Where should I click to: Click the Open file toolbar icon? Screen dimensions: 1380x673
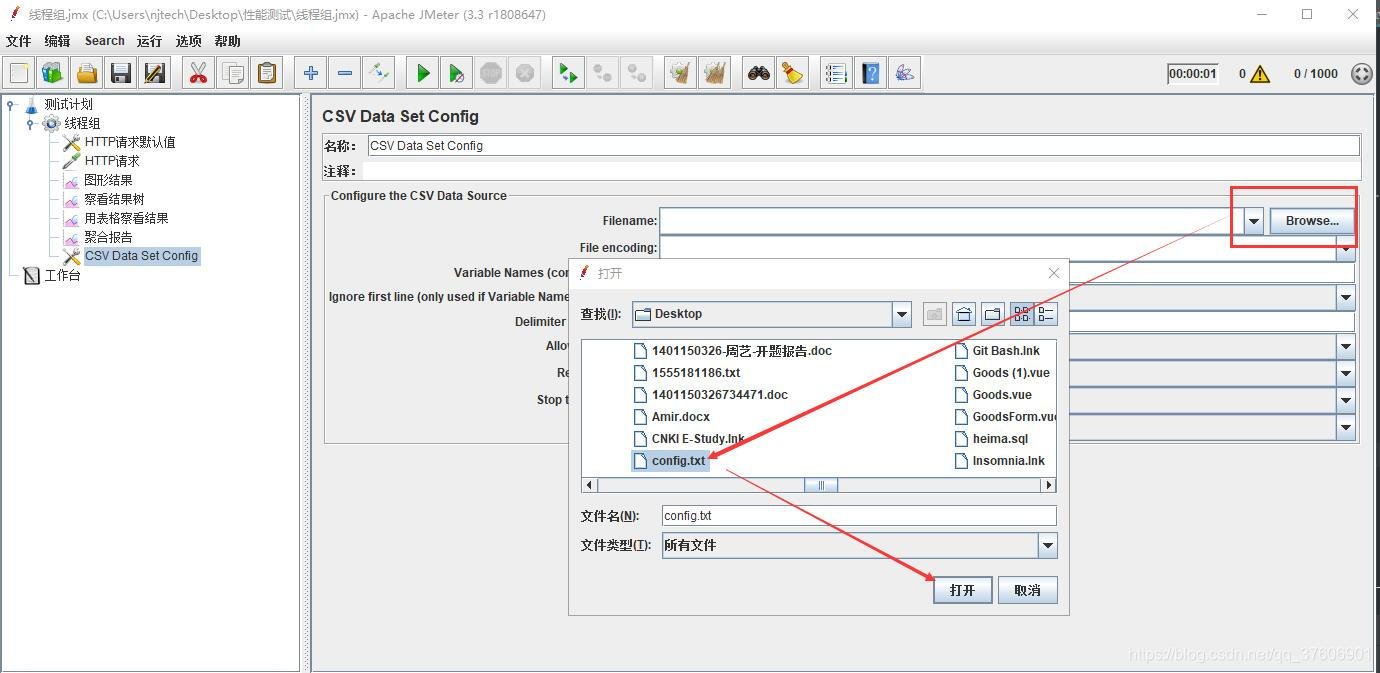coord(87,73)
